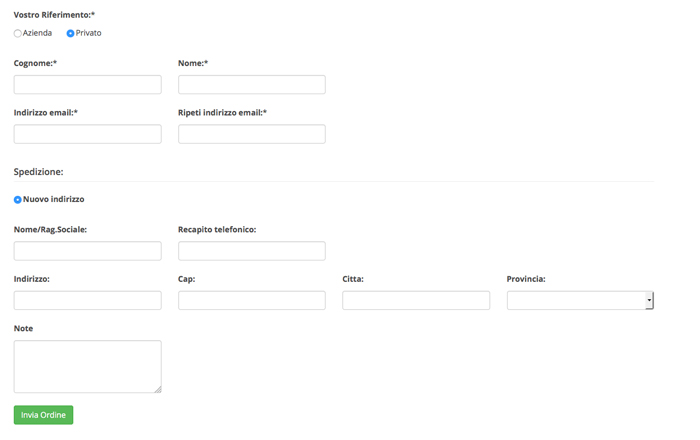Select the Azienda radio button
This screenshot has height=440, width=700.
(x=17, y=33)
